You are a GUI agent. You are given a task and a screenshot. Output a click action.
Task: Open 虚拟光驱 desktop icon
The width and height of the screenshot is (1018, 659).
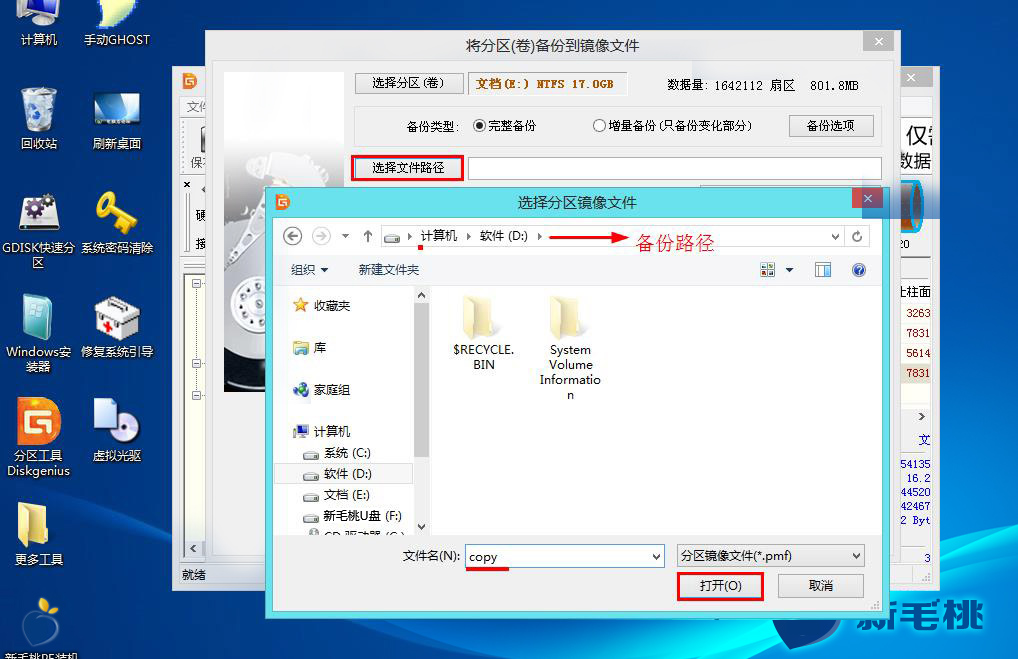point(117,430)
